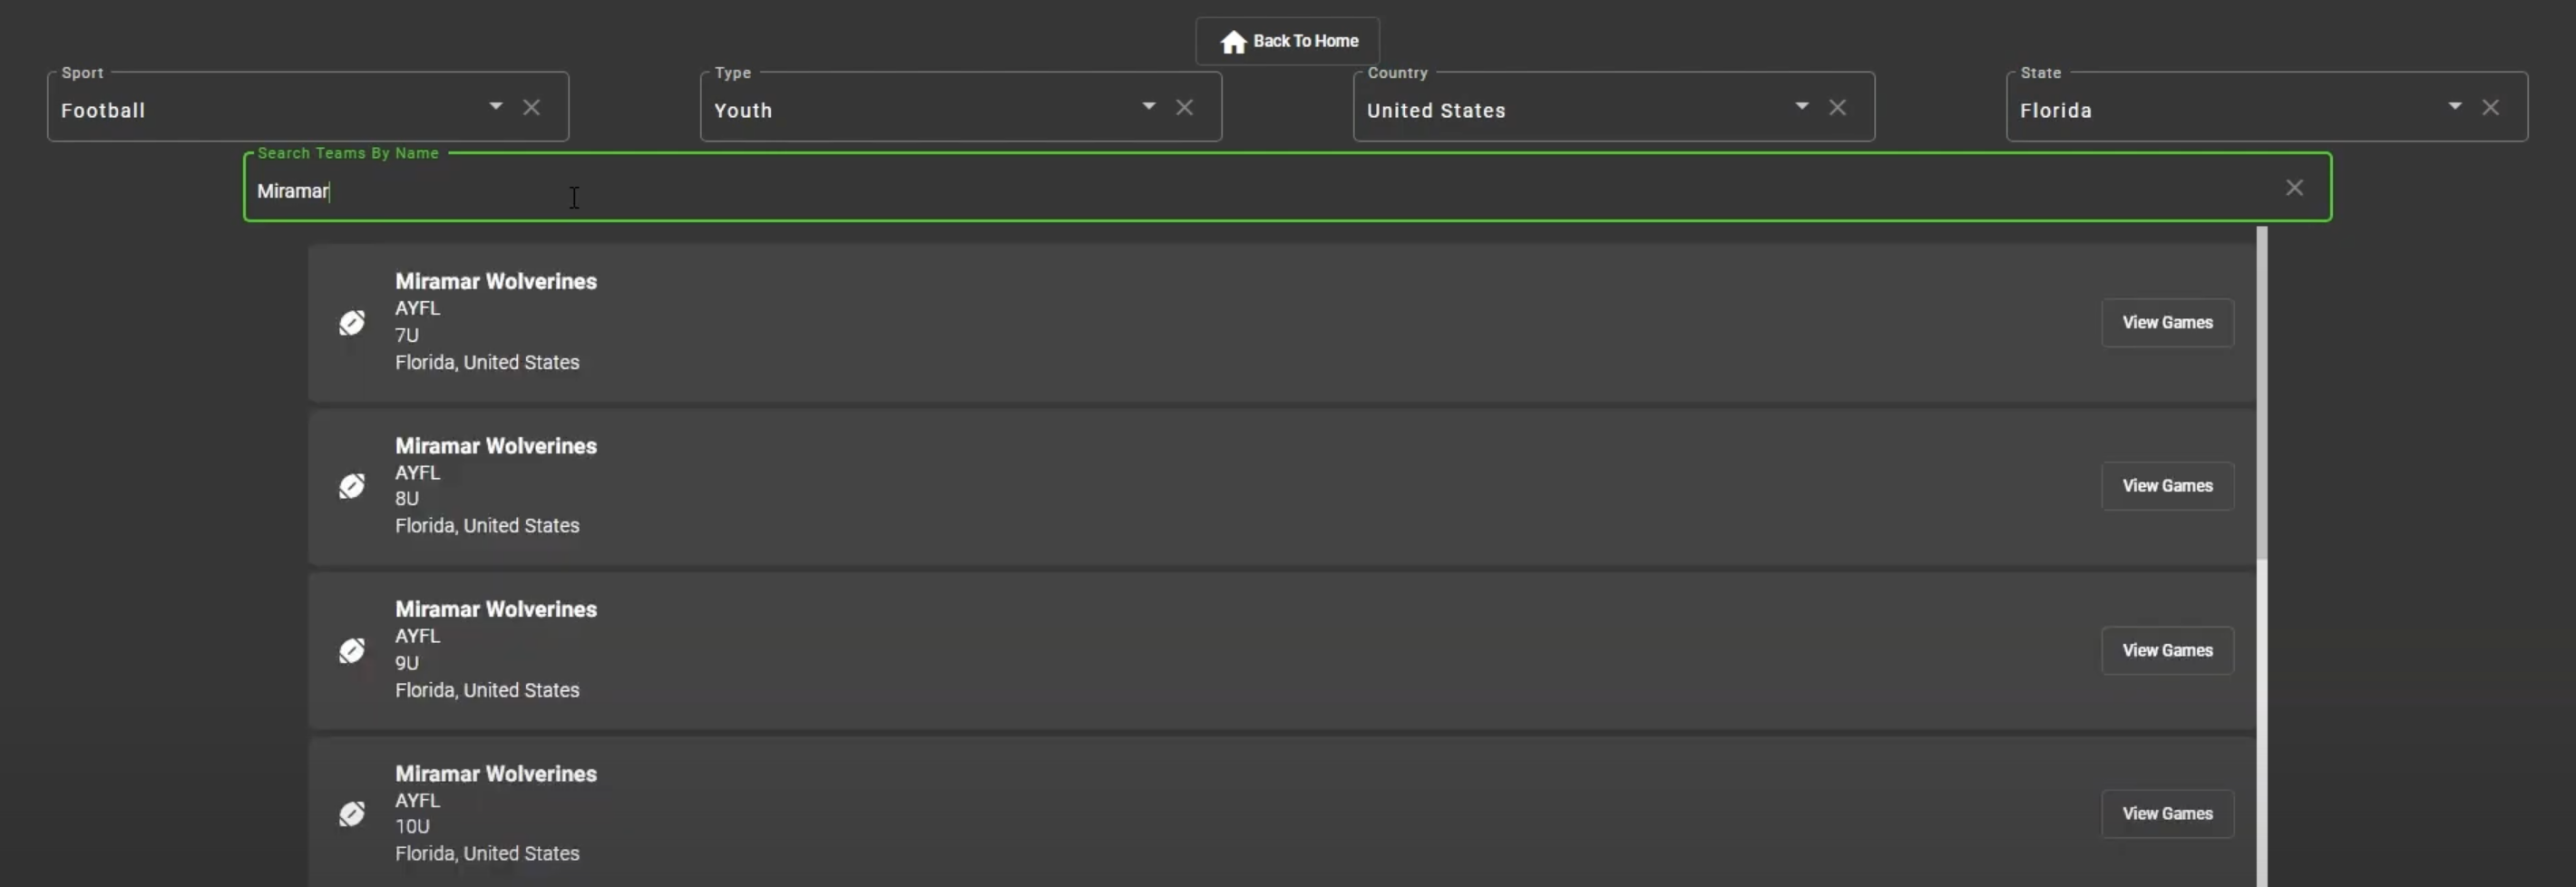
Task: View Games for Miramar Wolverines 7U
Action: tap(2167, 323)
